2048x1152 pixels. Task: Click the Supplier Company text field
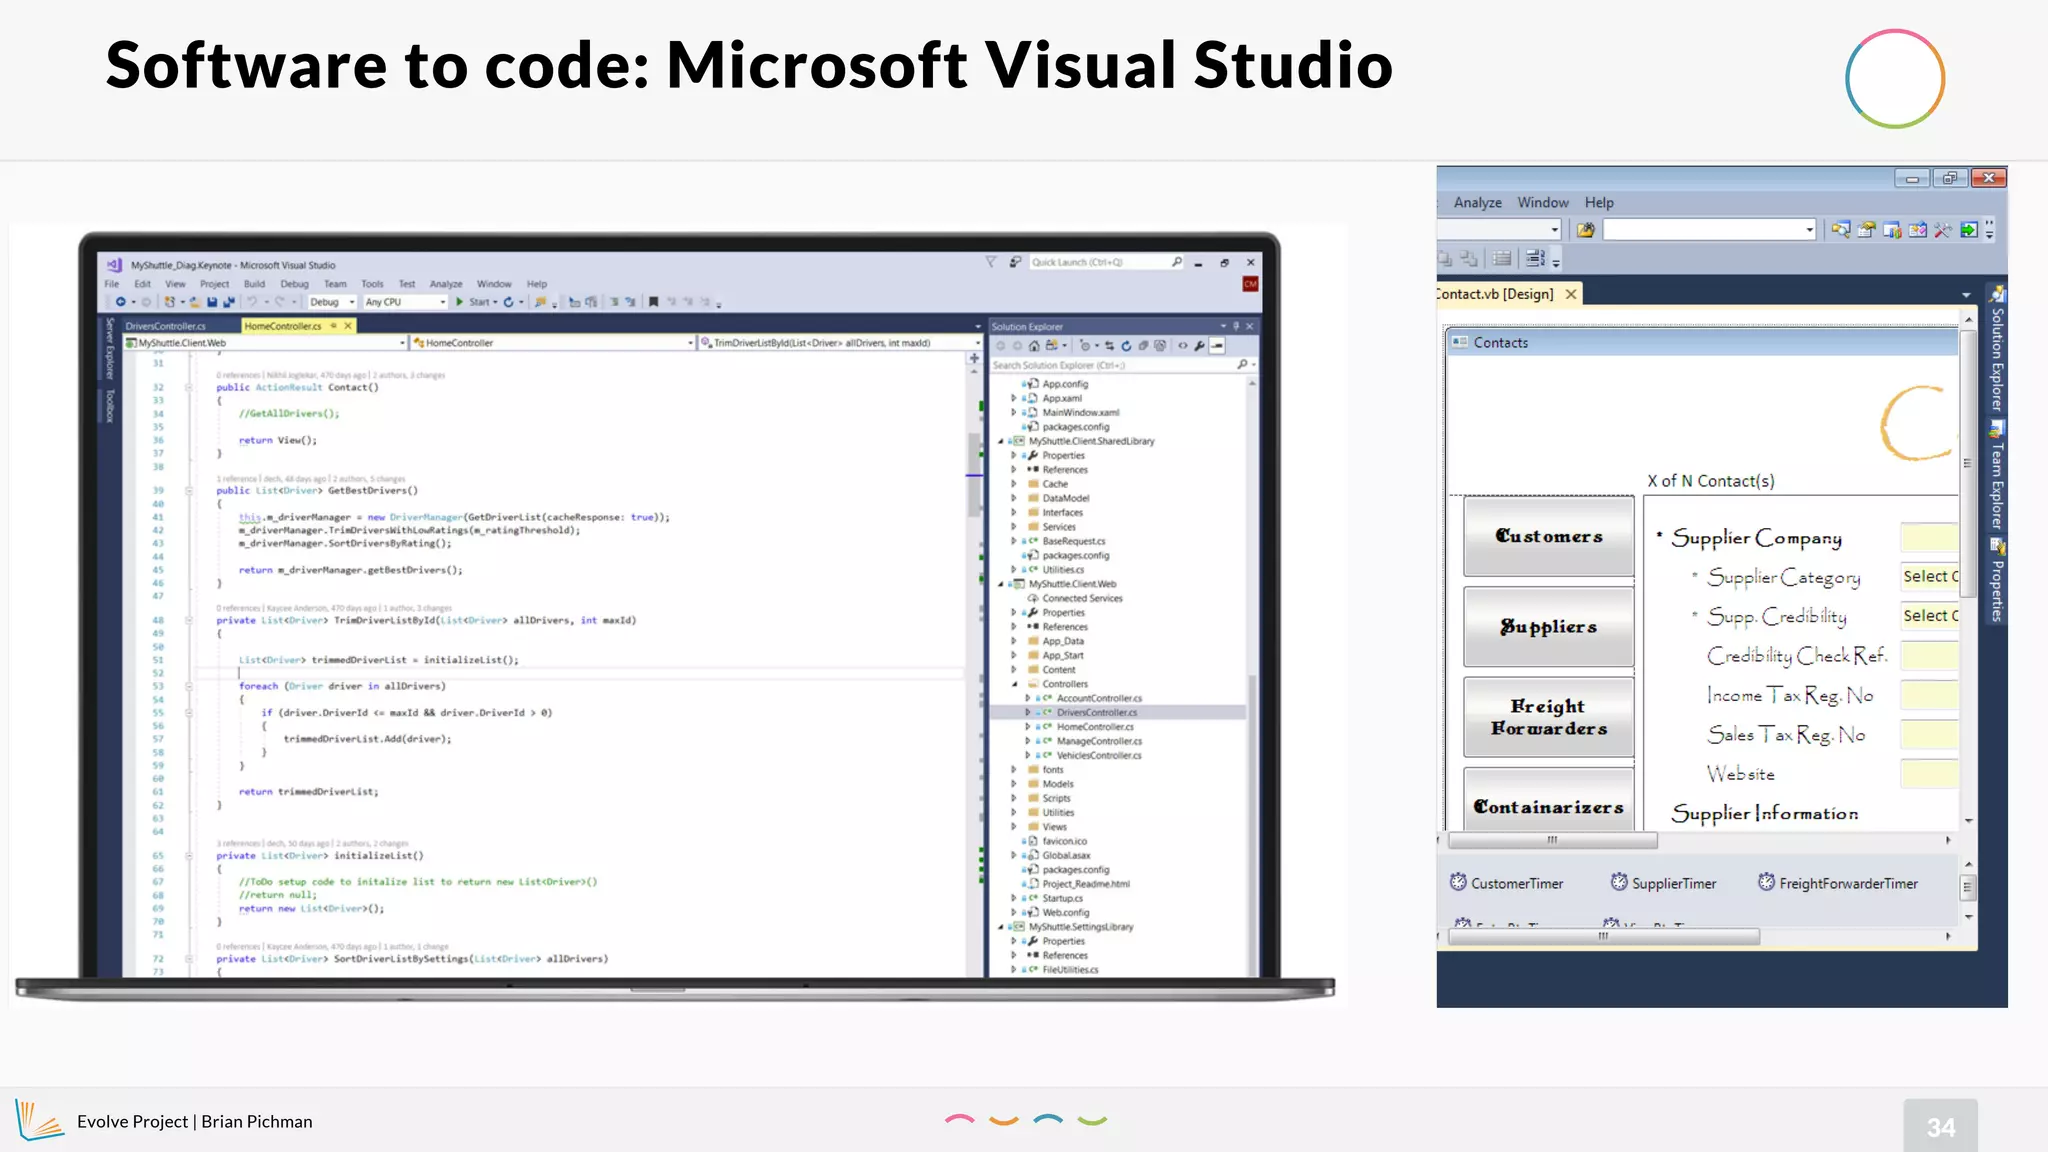[x=1929, y=538]
